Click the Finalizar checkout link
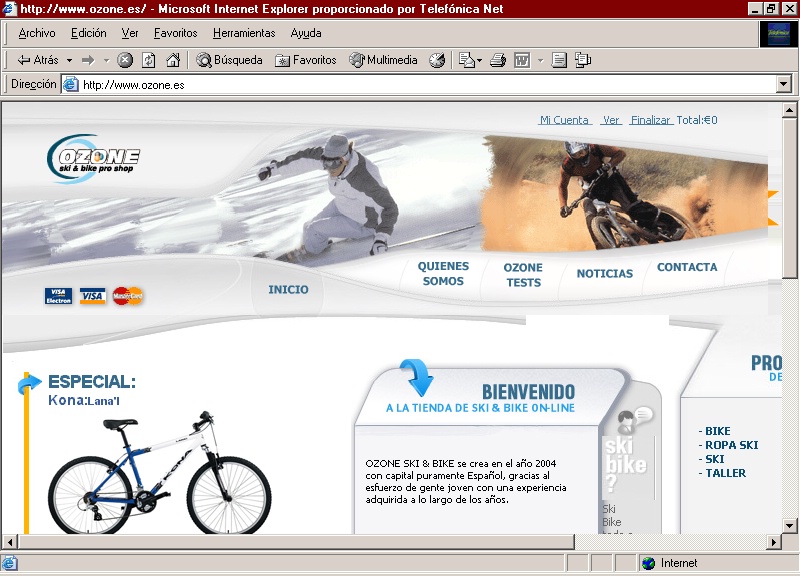 [x=651, y=120]
